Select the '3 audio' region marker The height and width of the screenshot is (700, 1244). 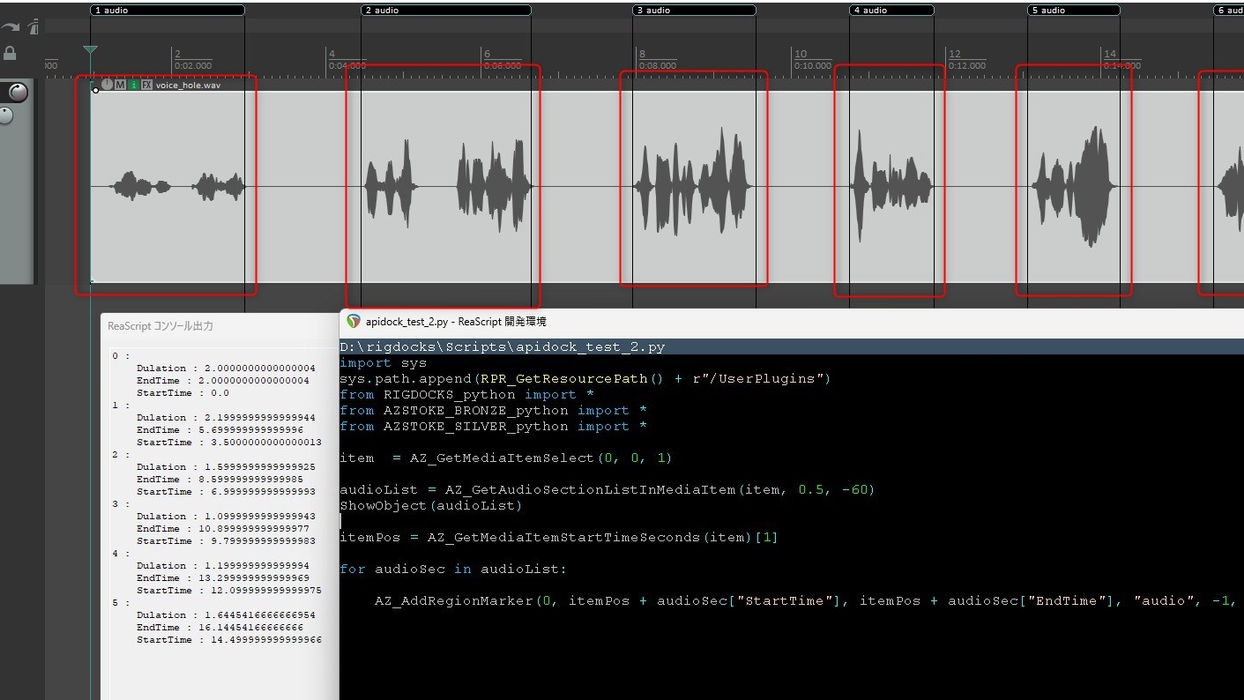coord(694,10)
